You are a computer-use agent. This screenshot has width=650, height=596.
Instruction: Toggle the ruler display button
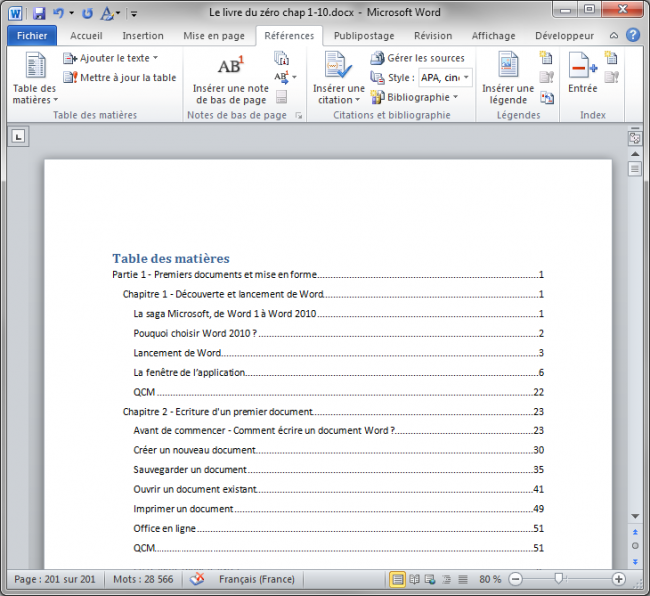coord(634,139)
